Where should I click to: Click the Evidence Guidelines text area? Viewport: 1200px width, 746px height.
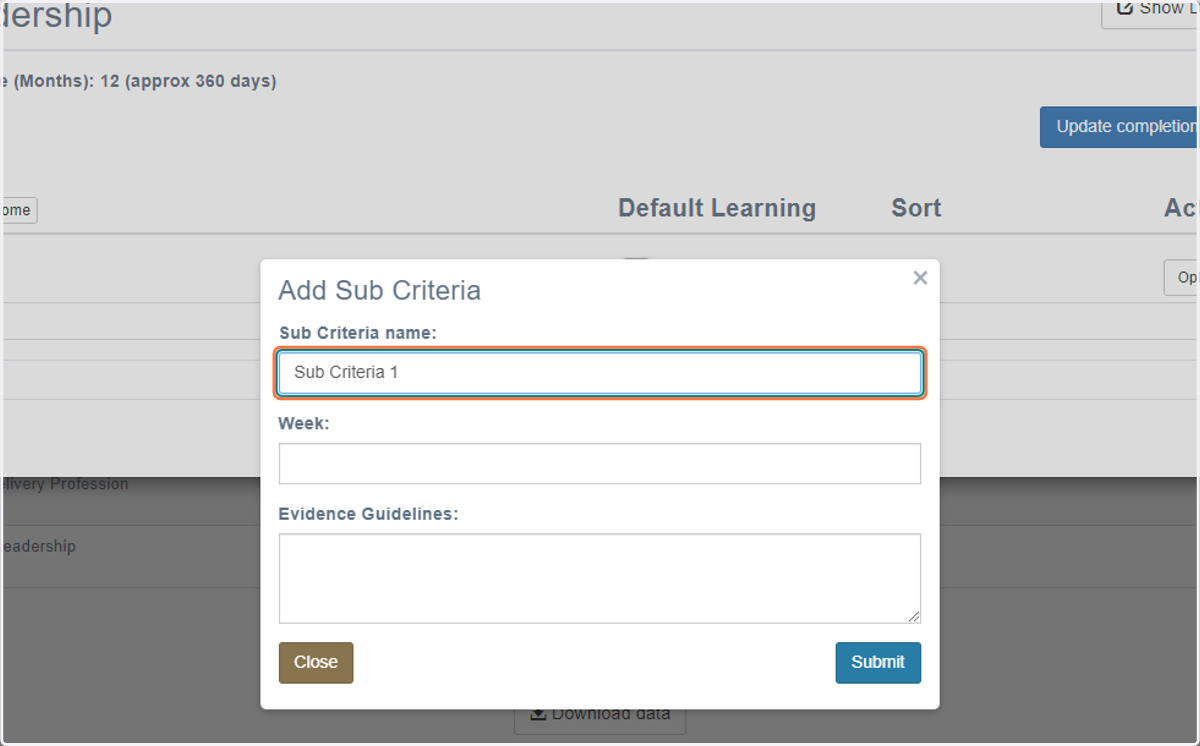point(600,578)
